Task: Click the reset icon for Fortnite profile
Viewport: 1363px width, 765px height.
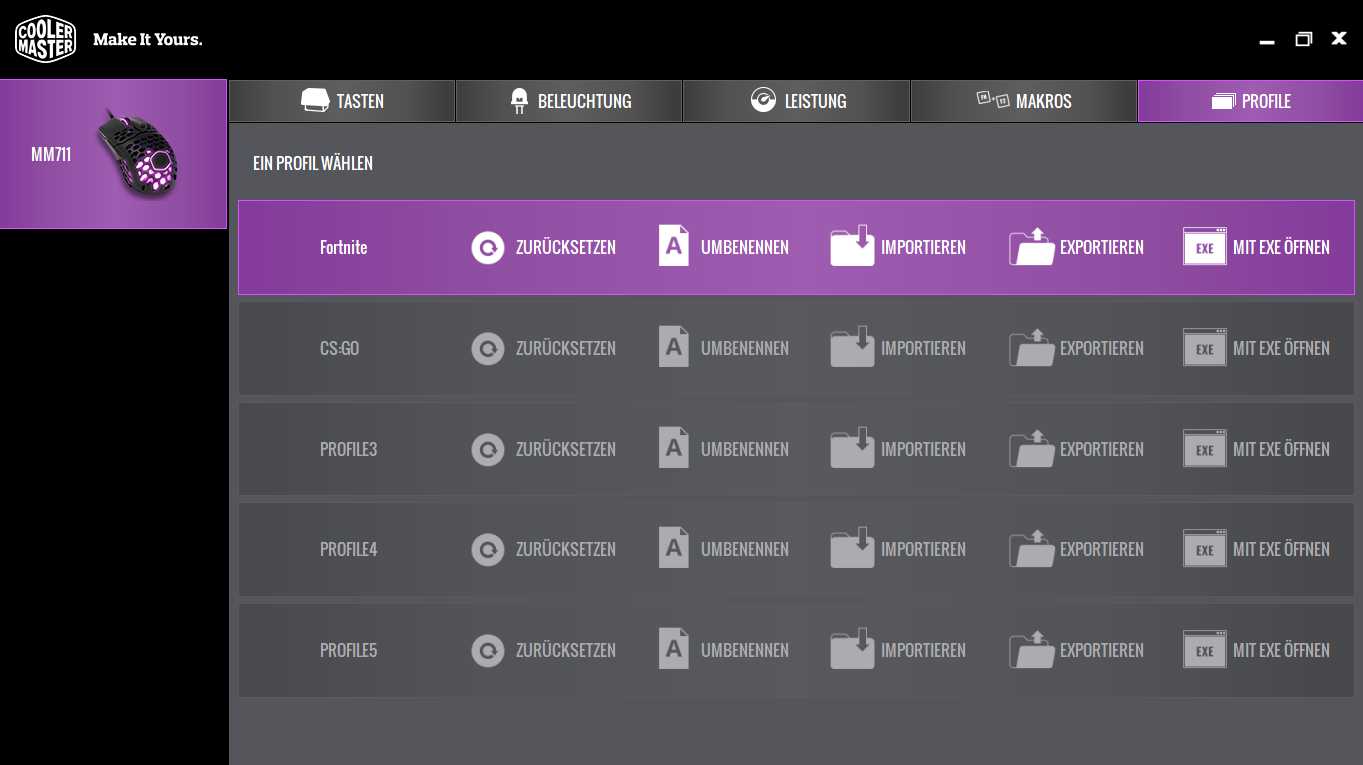Action: [x=488, y=247]
